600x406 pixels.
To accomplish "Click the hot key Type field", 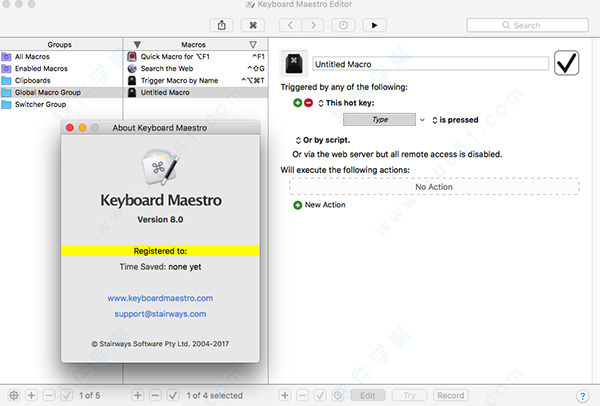I will [x=379, y=120].
